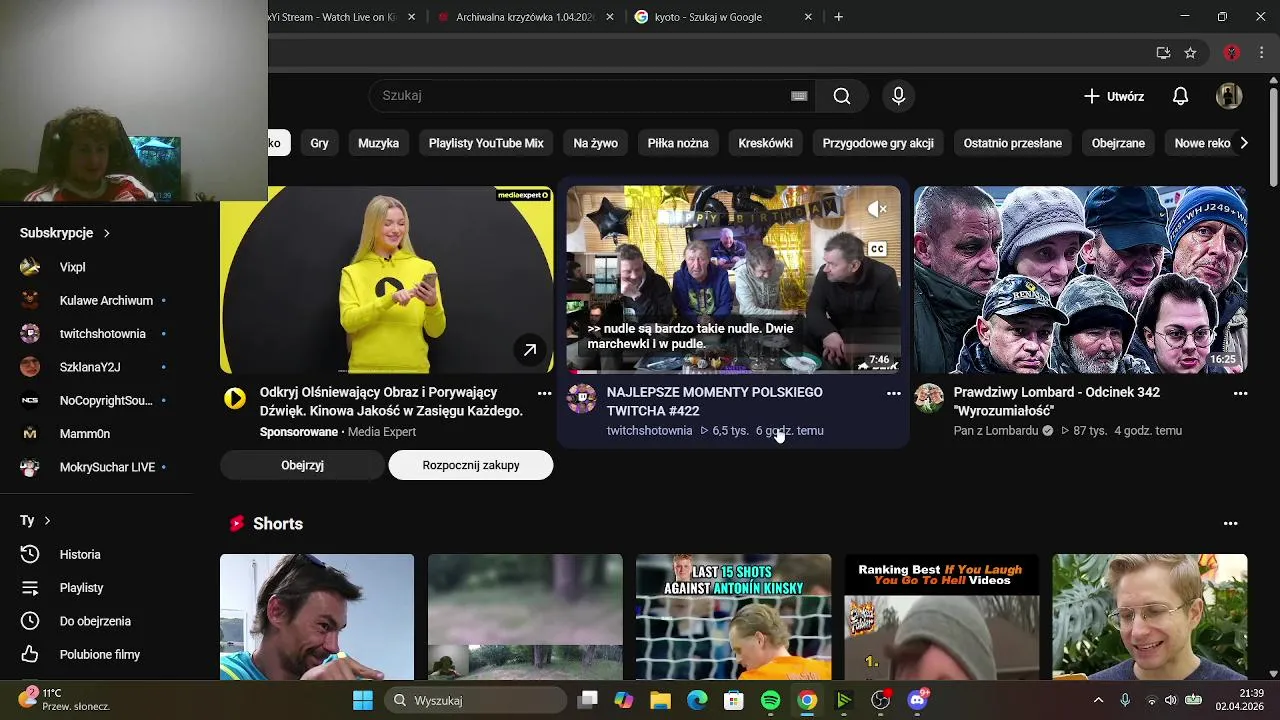The width and height of the screenshot is (1280, 720).
Task: Bookmark this page with star icon
Action: click(x=1190, y=53)
